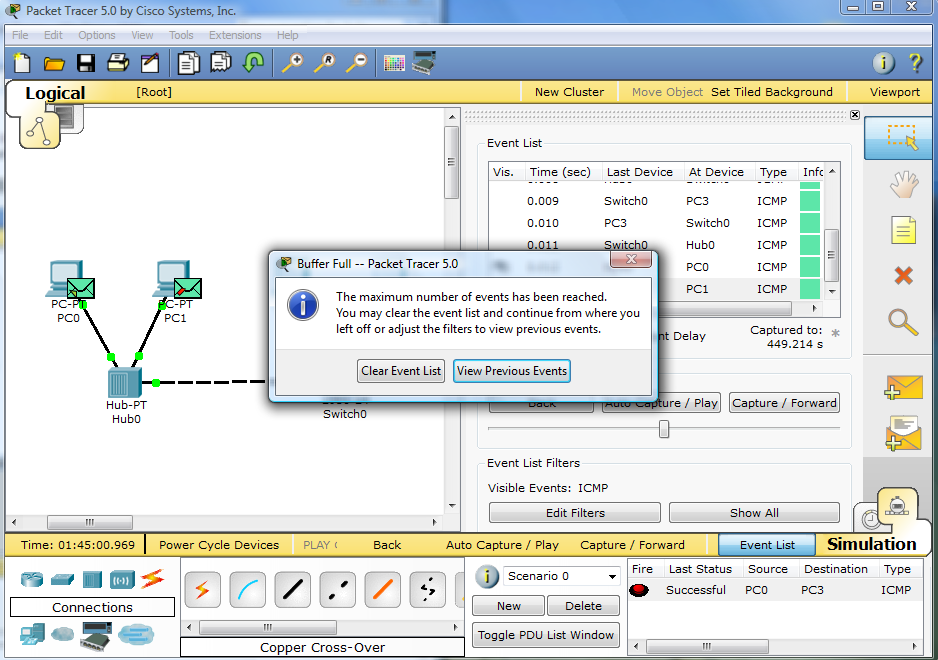Choose the Place Note tool

pos(903,230)
